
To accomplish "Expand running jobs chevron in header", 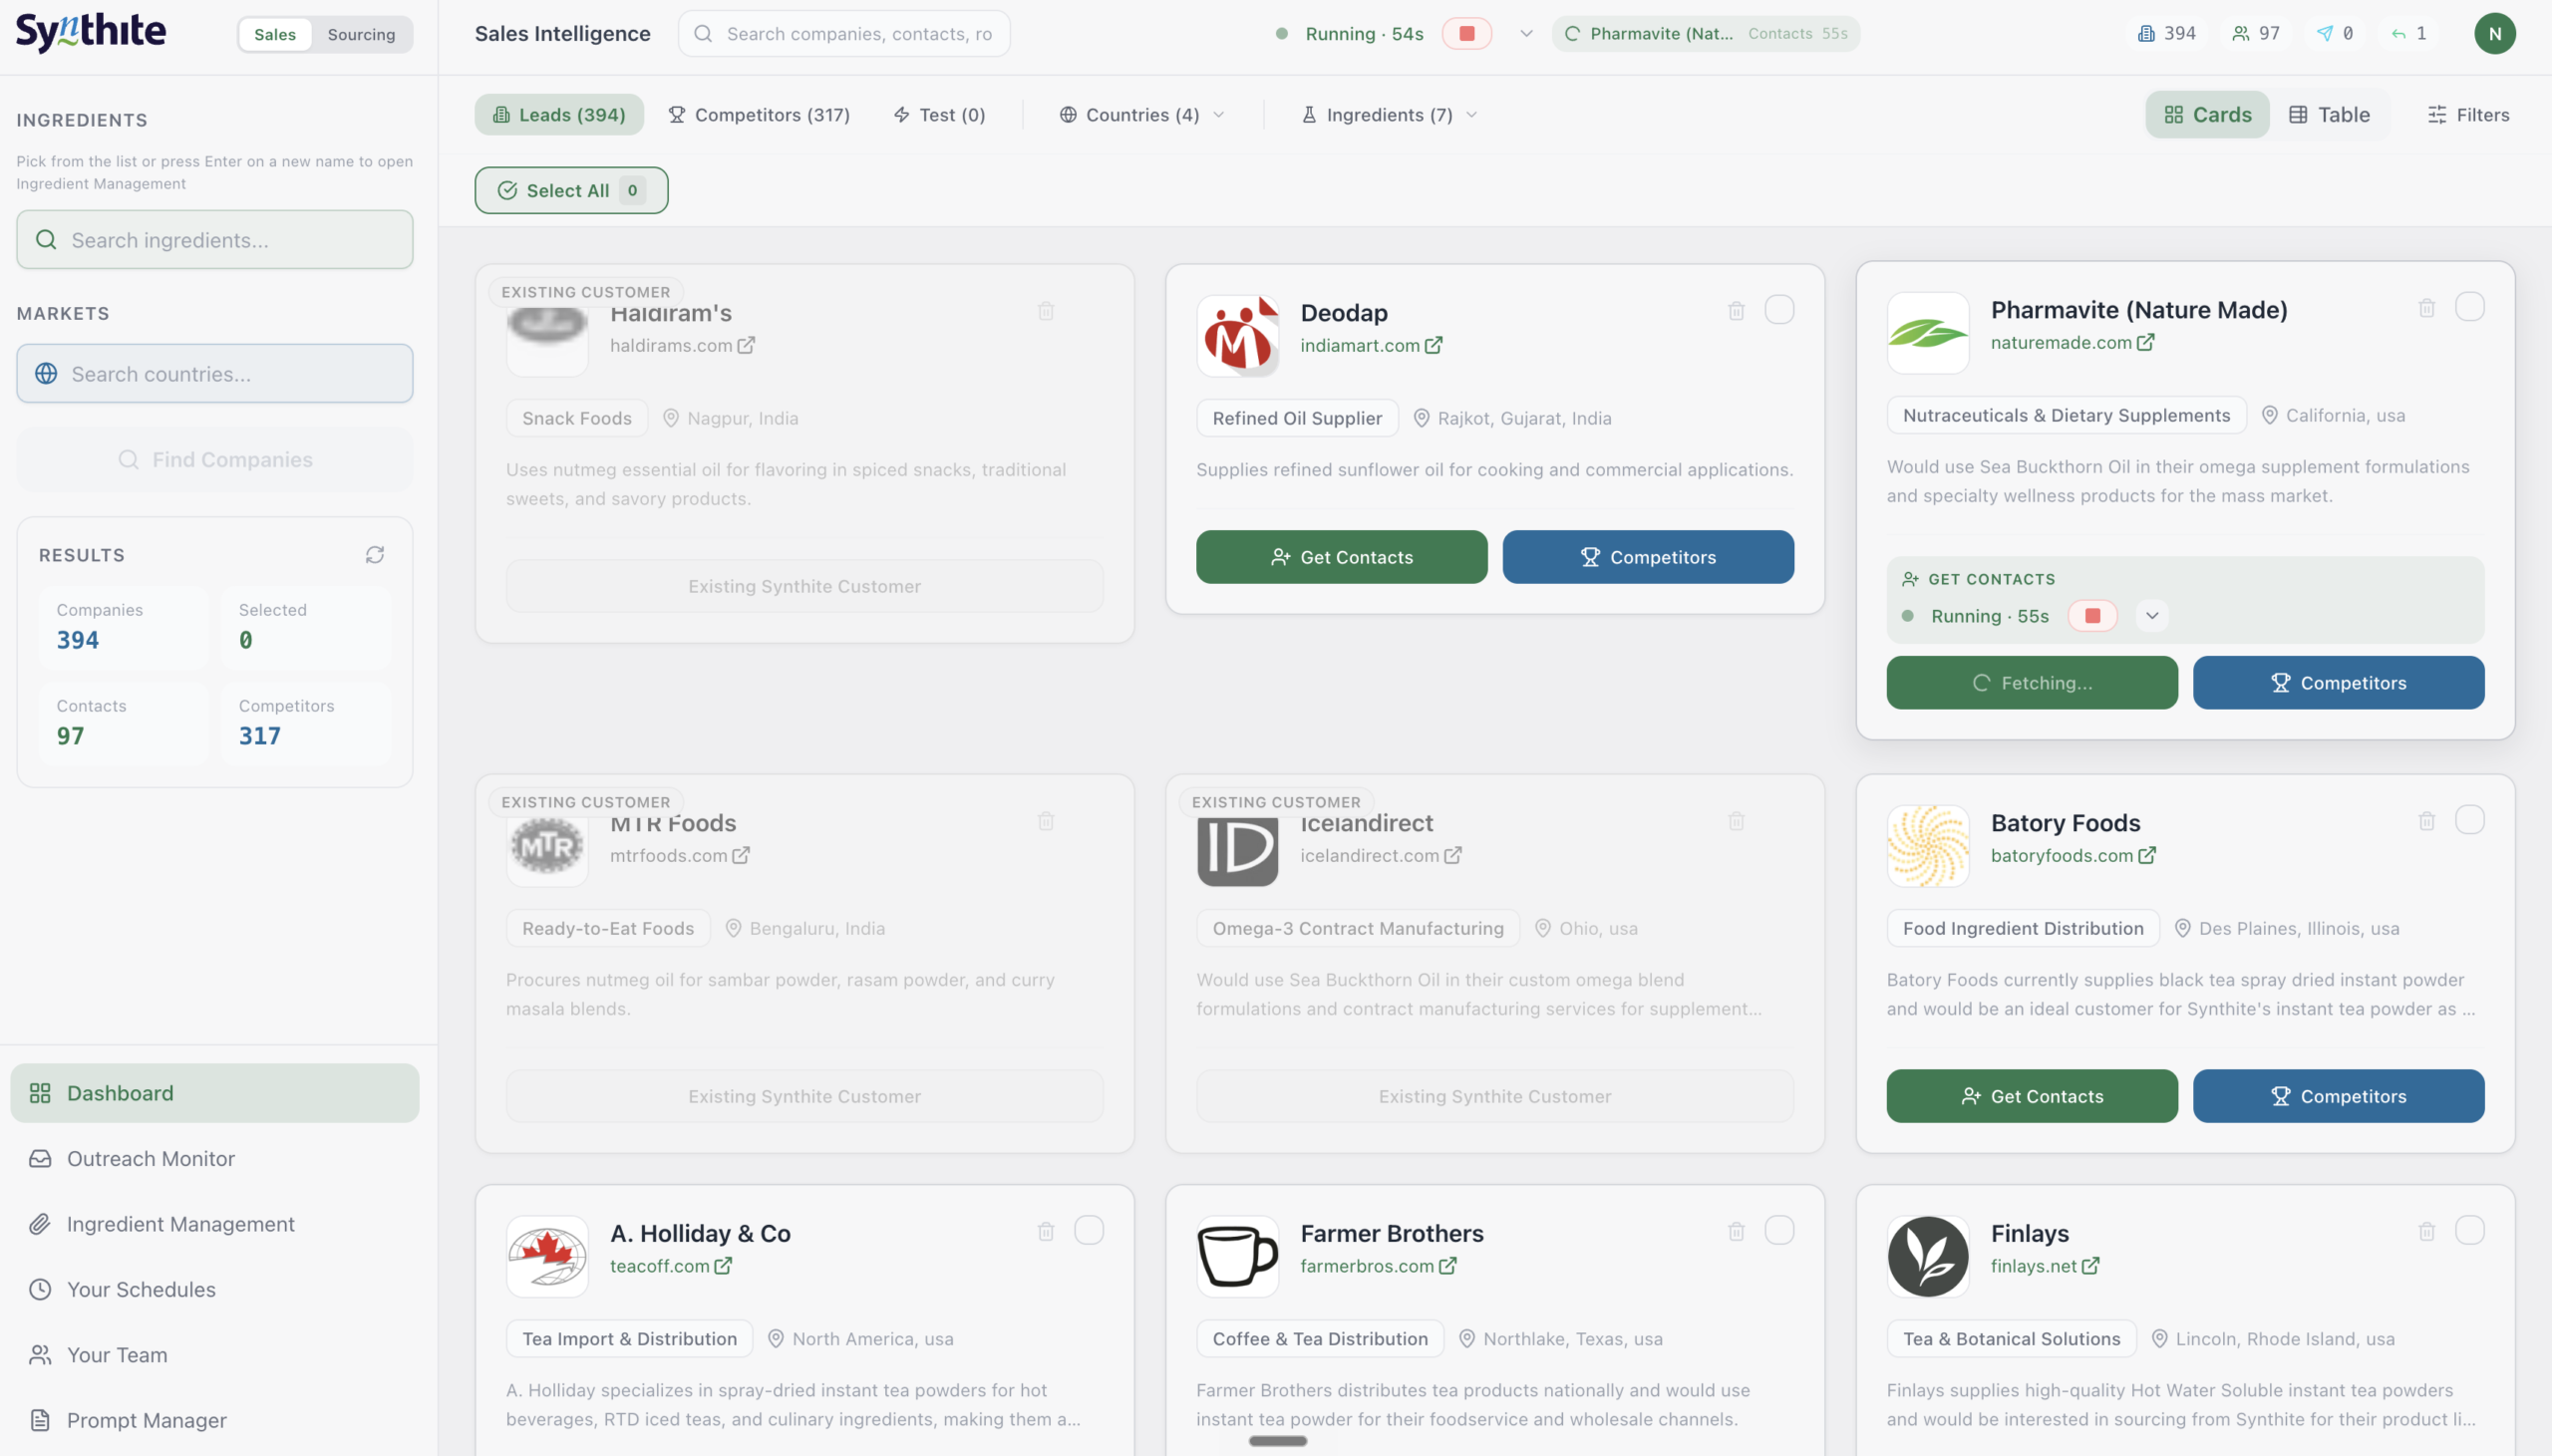I will click(x=1526, y=33).
